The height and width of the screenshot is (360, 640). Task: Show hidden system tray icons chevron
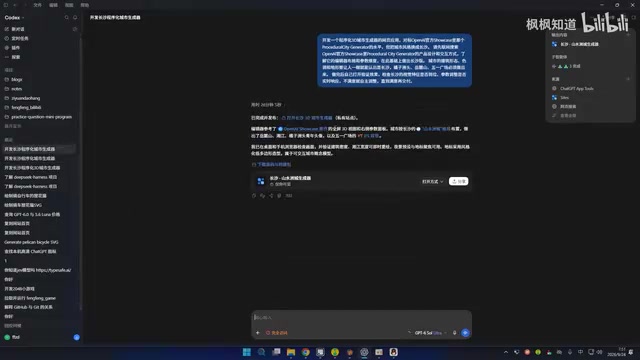pos(506,352)
